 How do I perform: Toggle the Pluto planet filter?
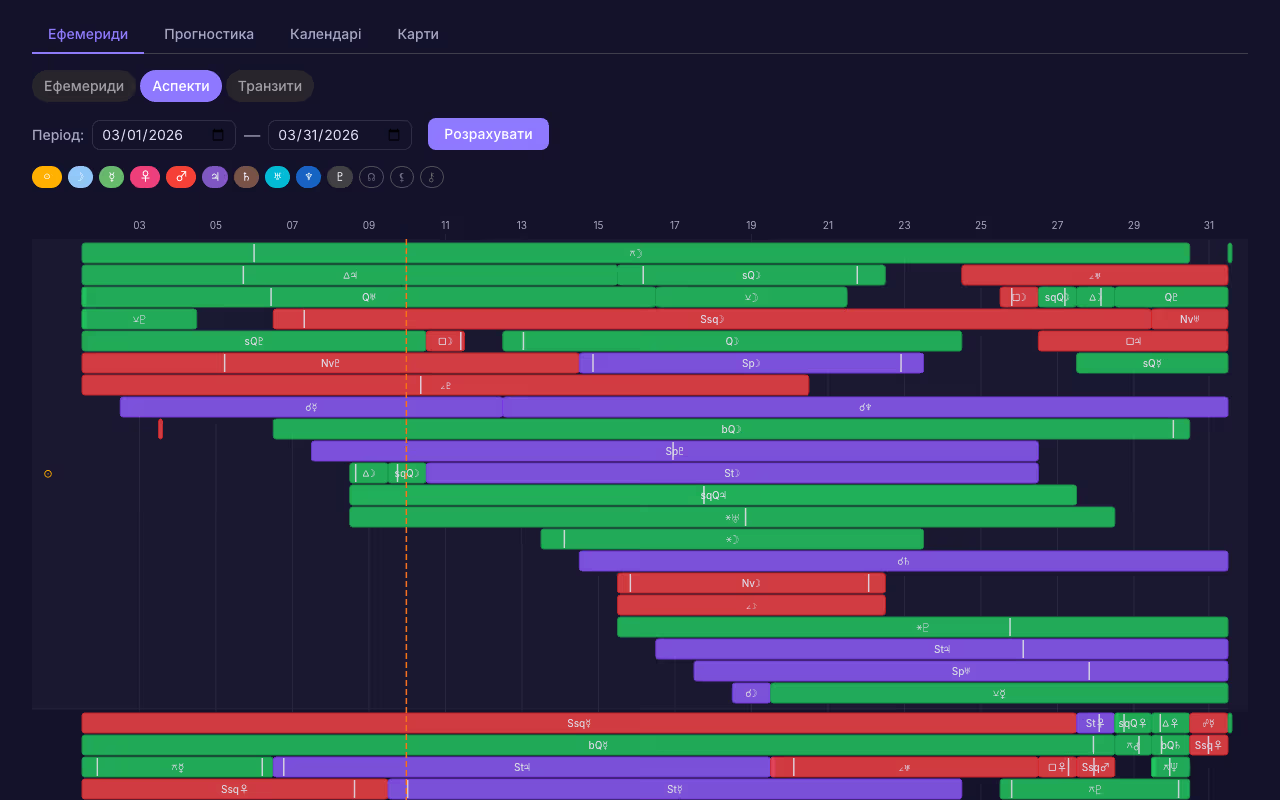[340, 177]
